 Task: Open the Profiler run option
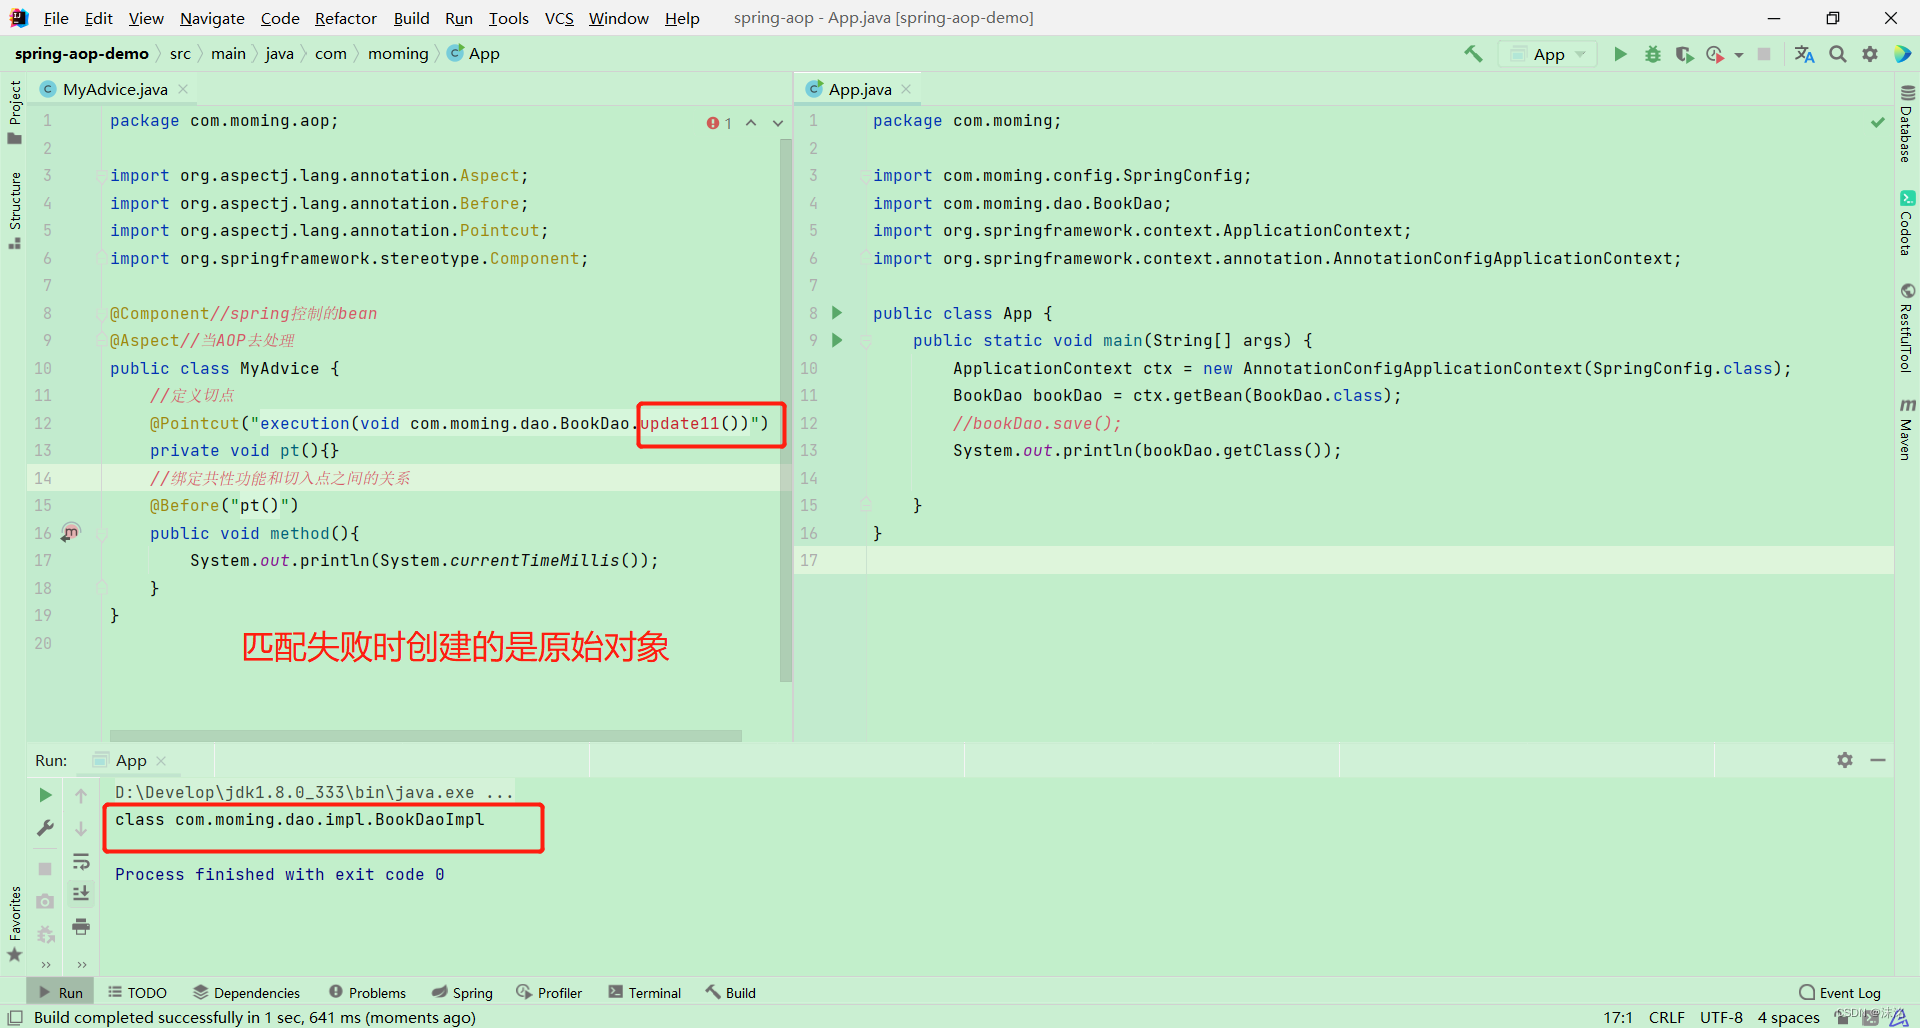tap(1716, 54)
